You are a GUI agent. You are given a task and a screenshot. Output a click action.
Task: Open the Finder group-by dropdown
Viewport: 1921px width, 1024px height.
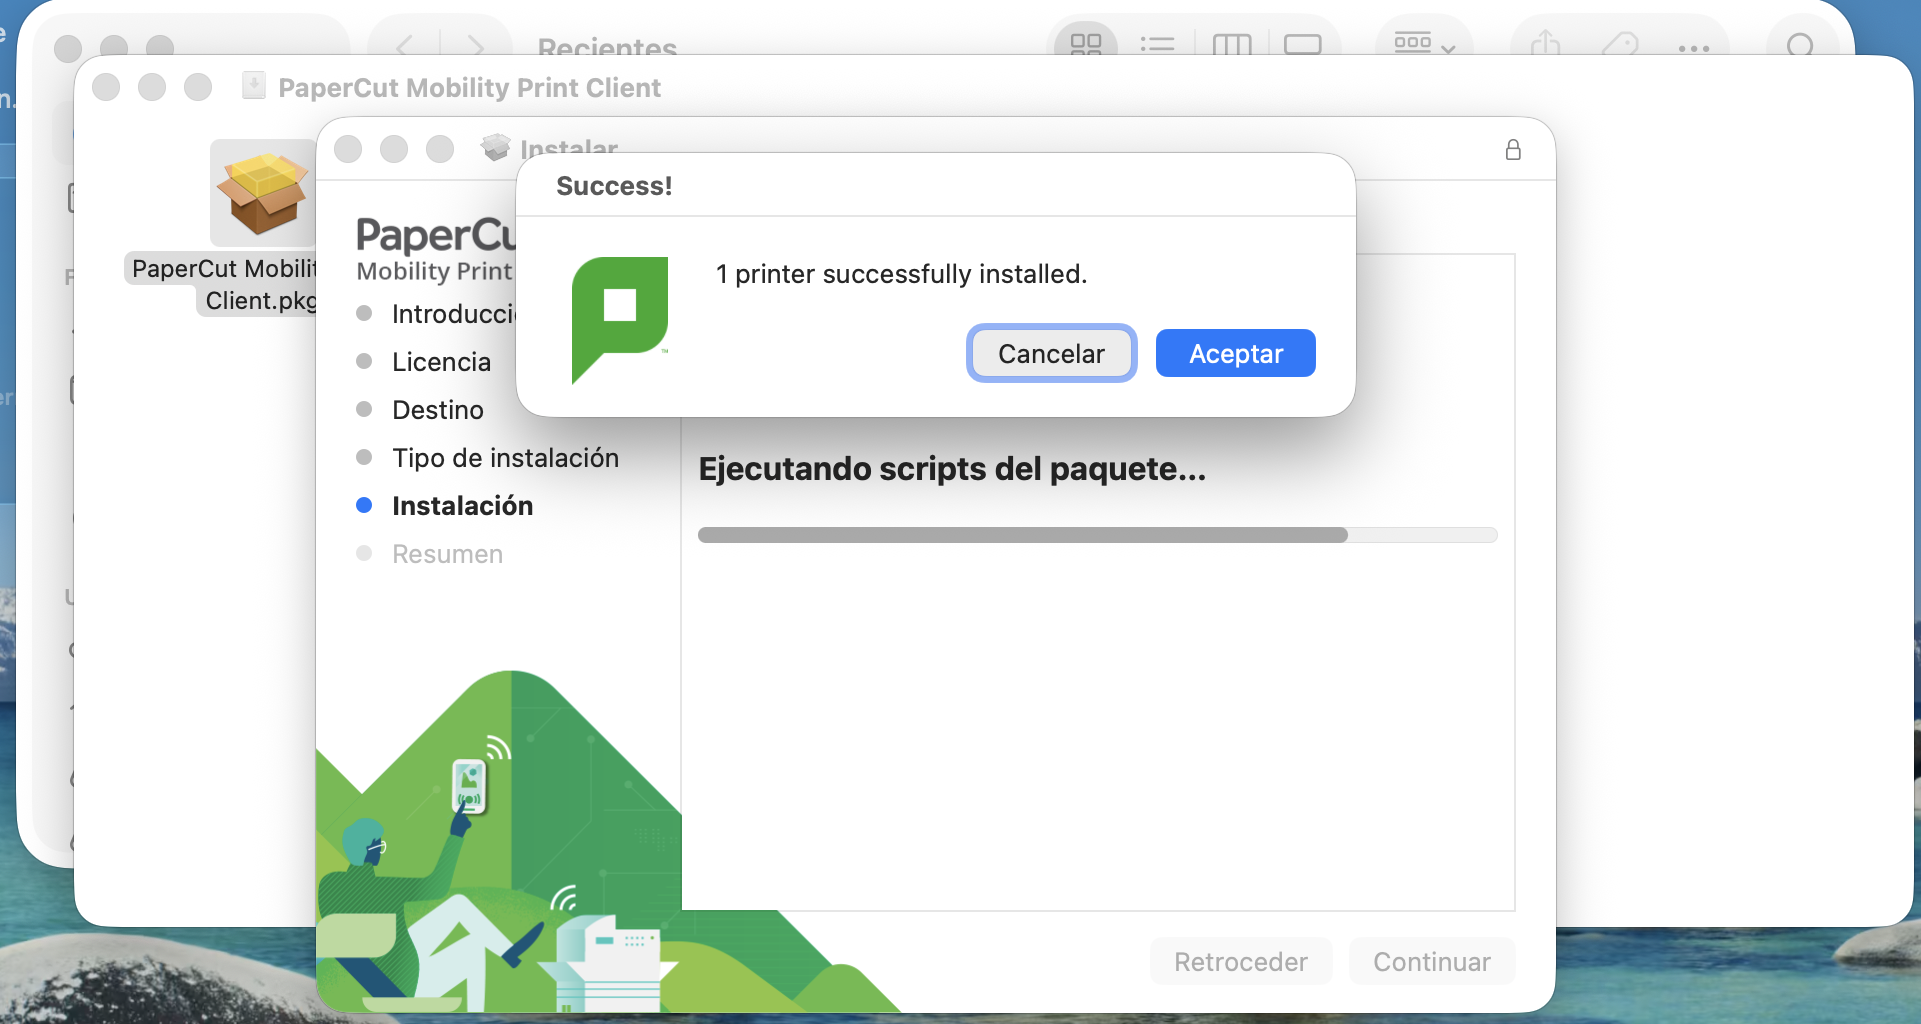click(1424, 44)
